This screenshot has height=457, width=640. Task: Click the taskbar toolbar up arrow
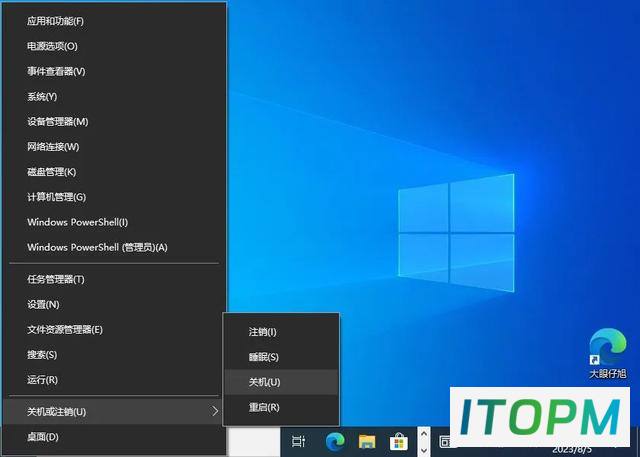[424, 434]
